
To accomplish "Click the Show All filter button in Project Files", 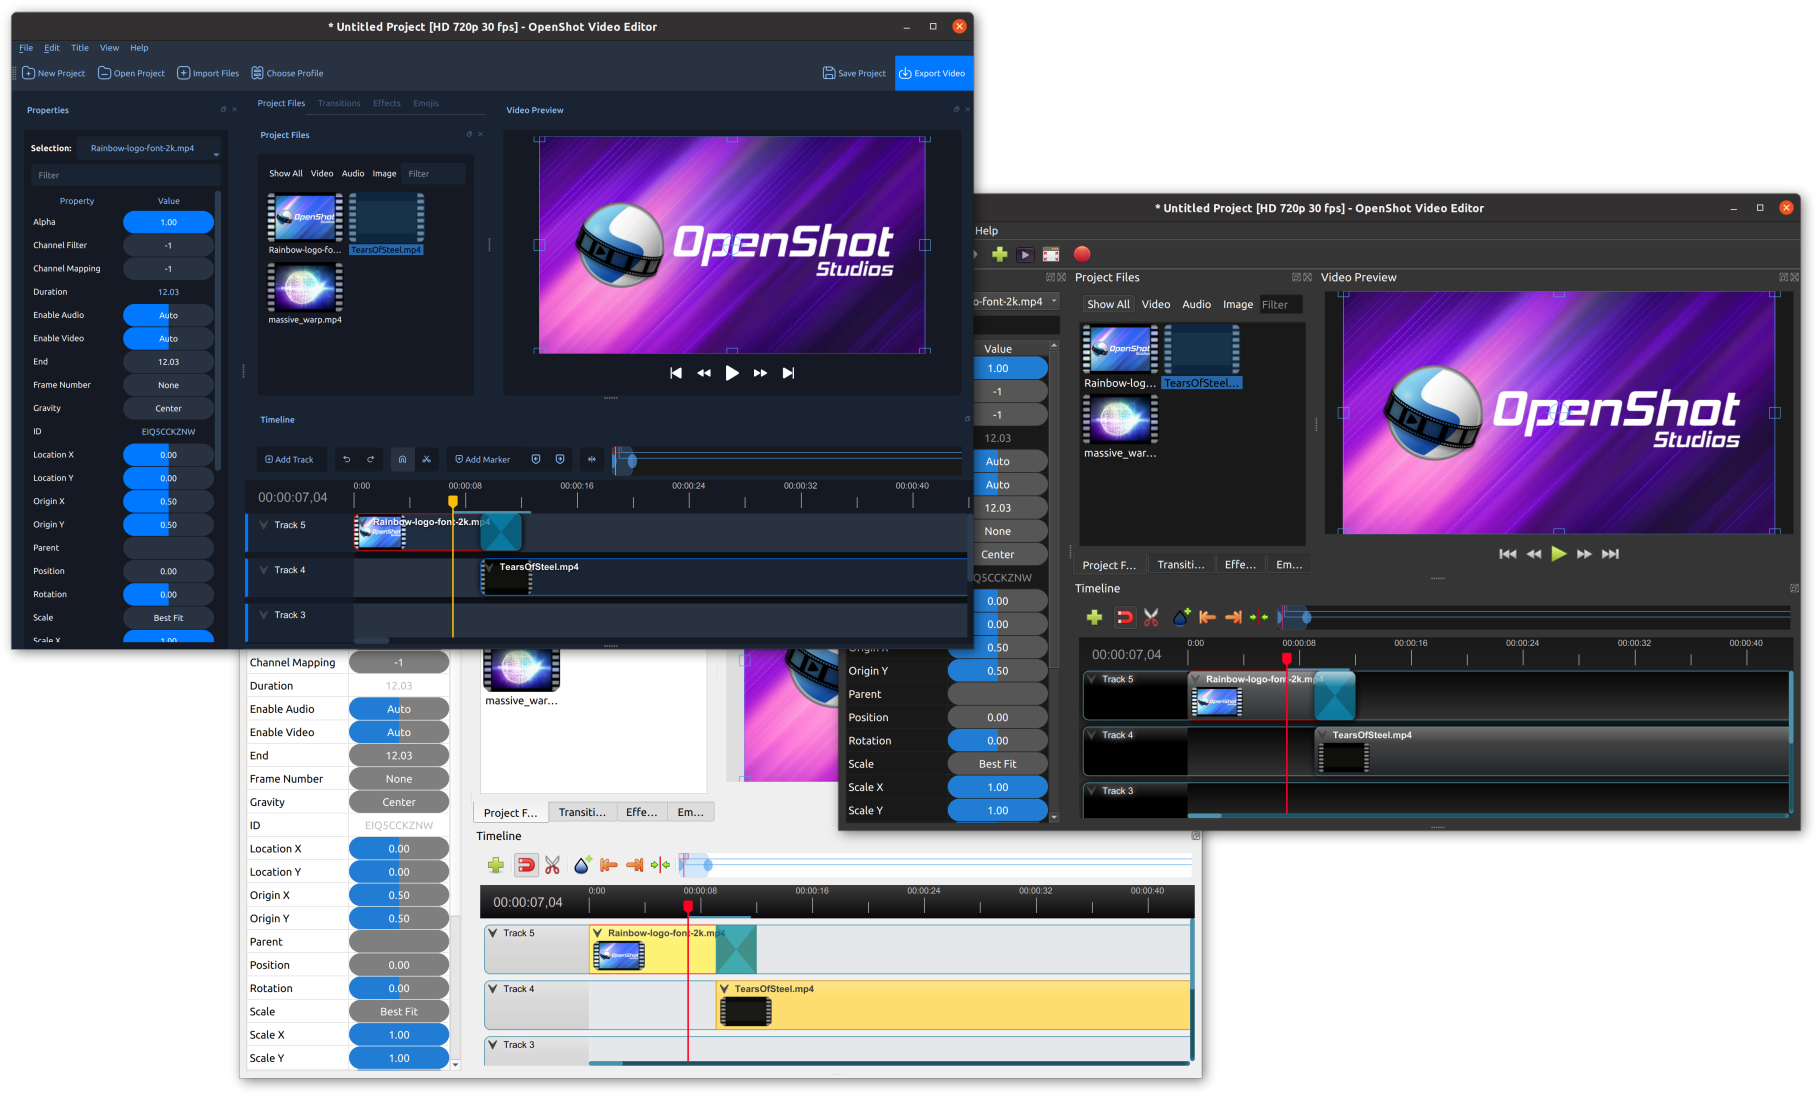I will coord(285,173).
